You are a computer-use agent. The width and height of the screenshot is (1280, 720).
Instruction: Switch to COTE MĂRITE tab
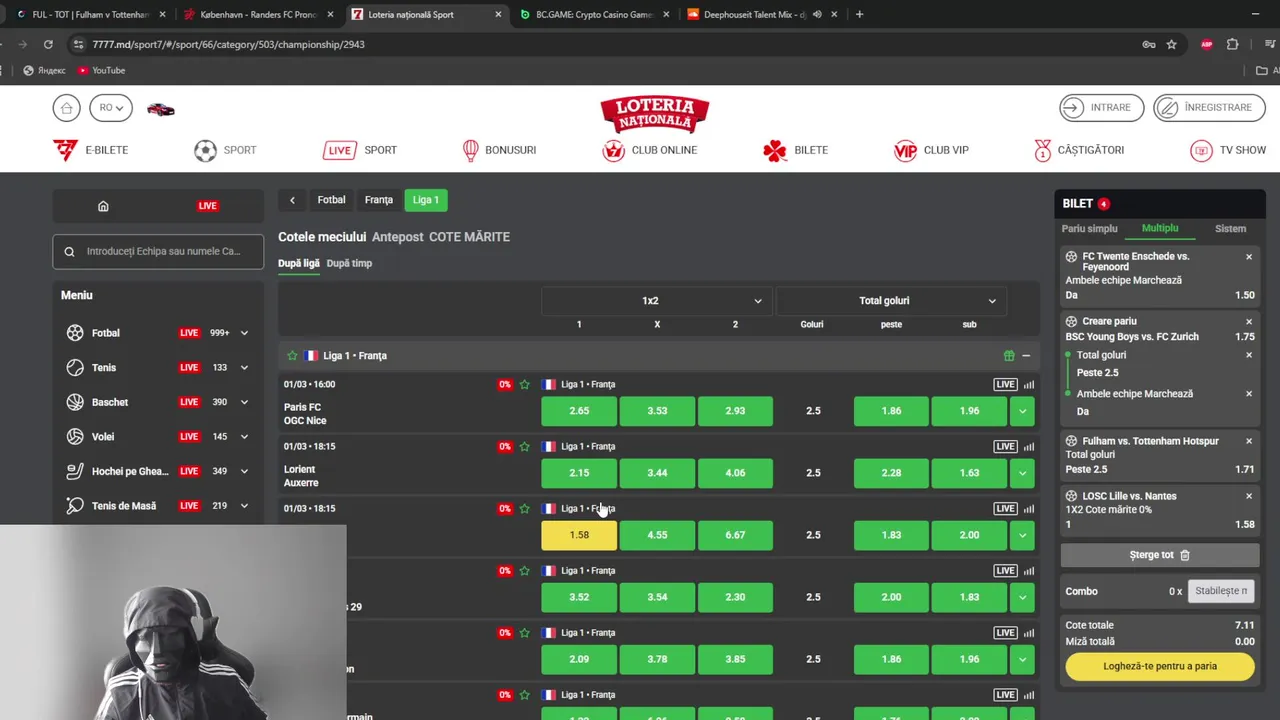pos(469,237)
